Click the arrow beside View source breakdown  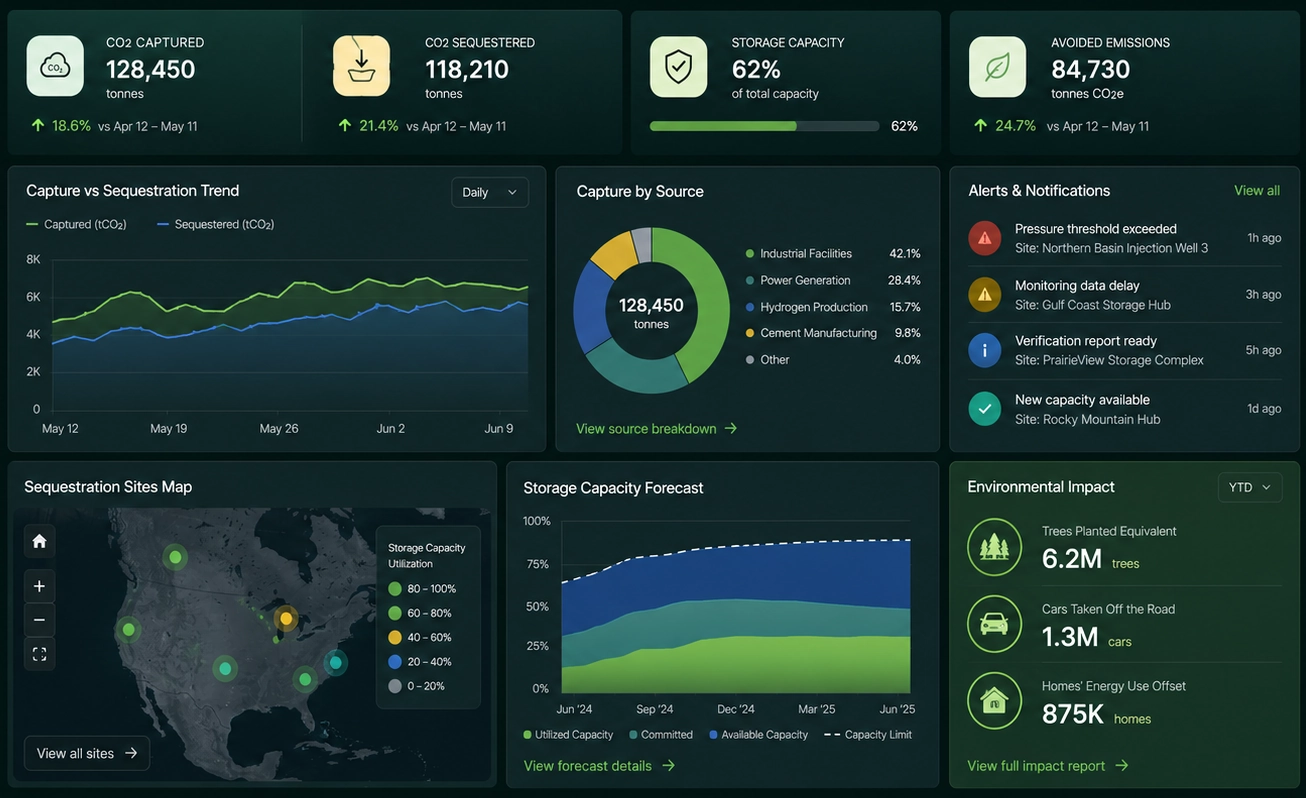[x=731, y=428]
